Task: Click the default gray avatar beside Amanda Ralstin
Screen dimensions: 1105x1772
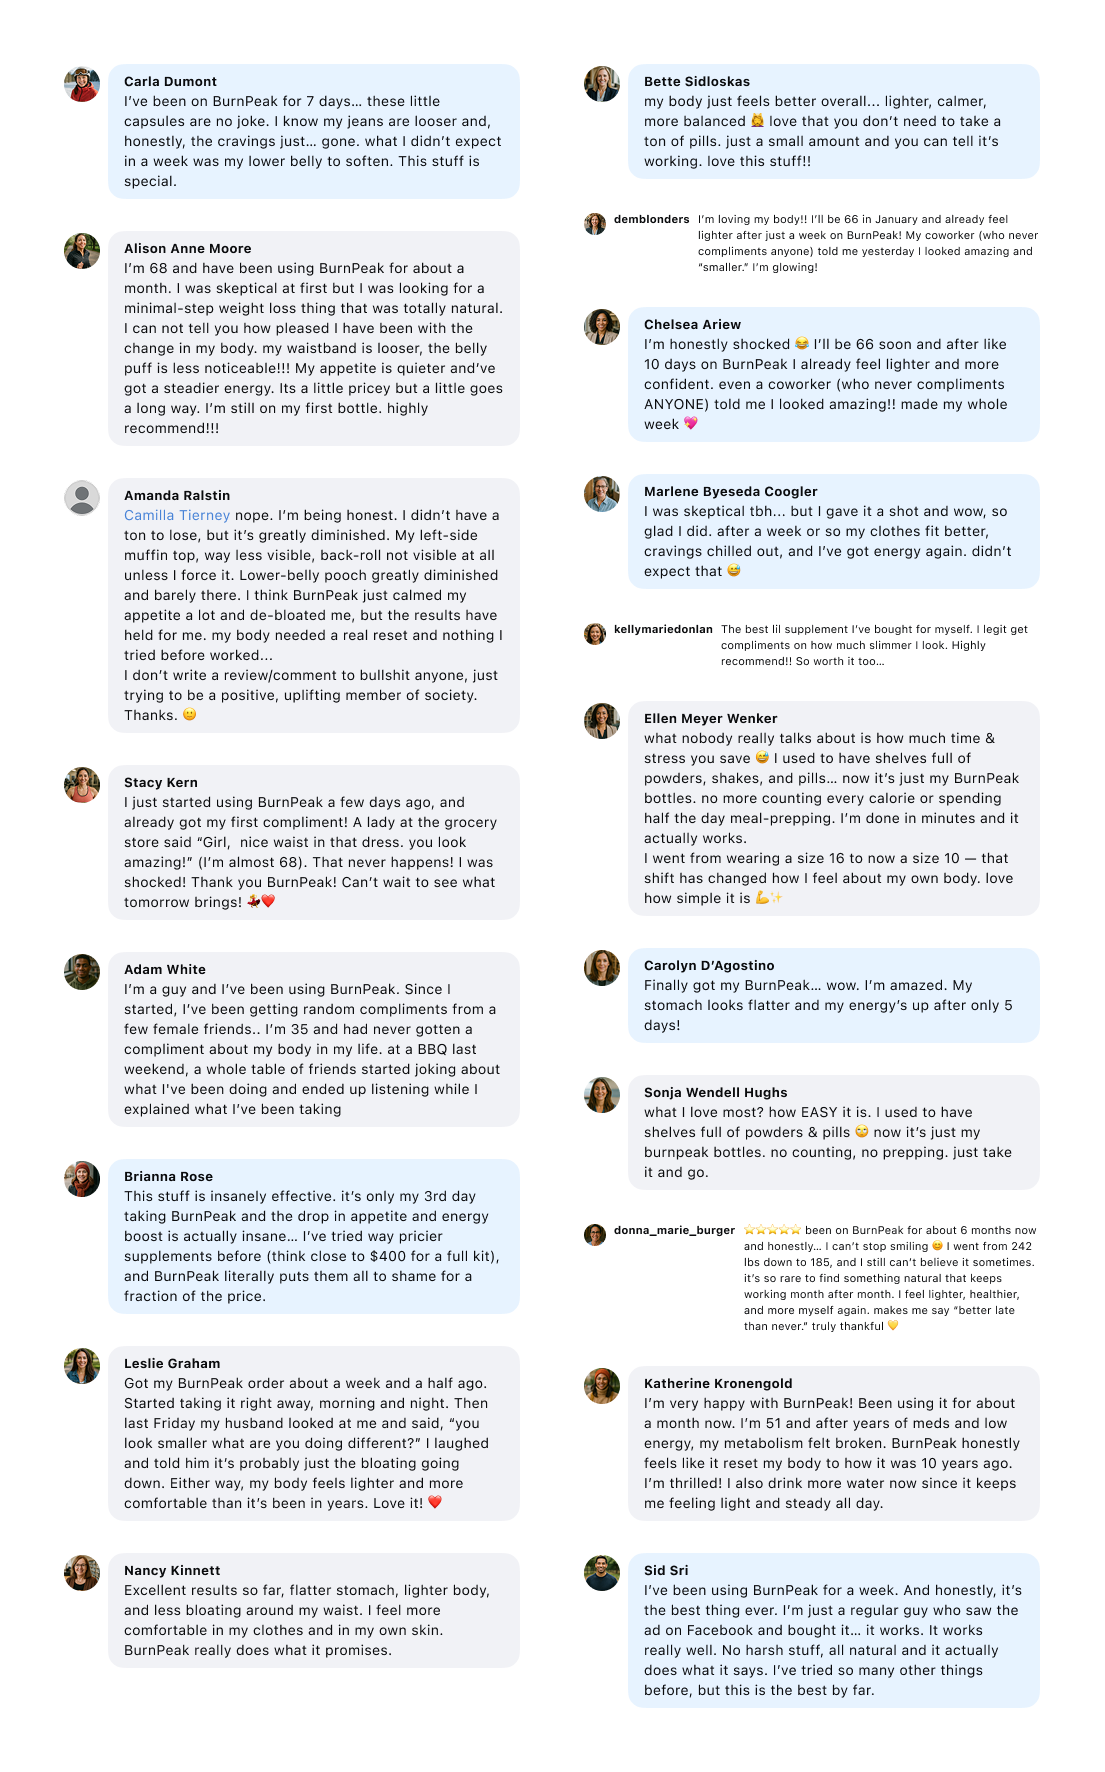Action: click(82, 498)
